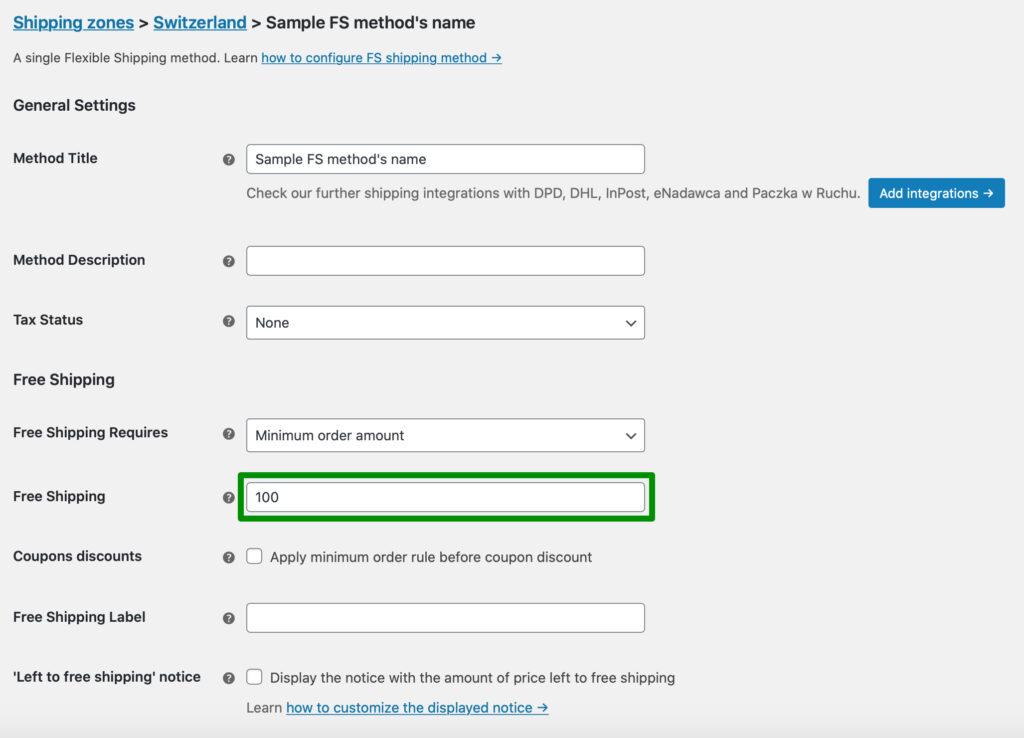
Task: Click the 'Left to free shipping' notice help icon
Action: click(x=229, y=678)
